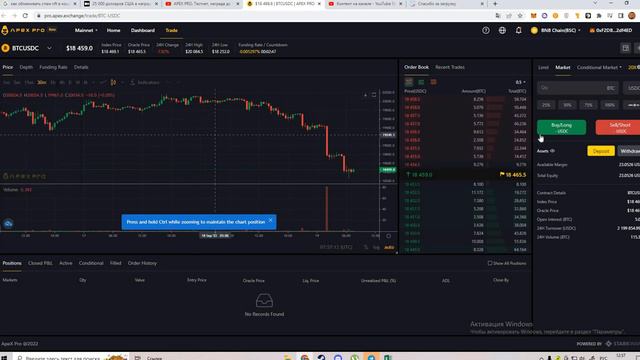Click the browser profile avatar
Image resolution: width=640 pixels, height=360 pixels.
point(632,16)
